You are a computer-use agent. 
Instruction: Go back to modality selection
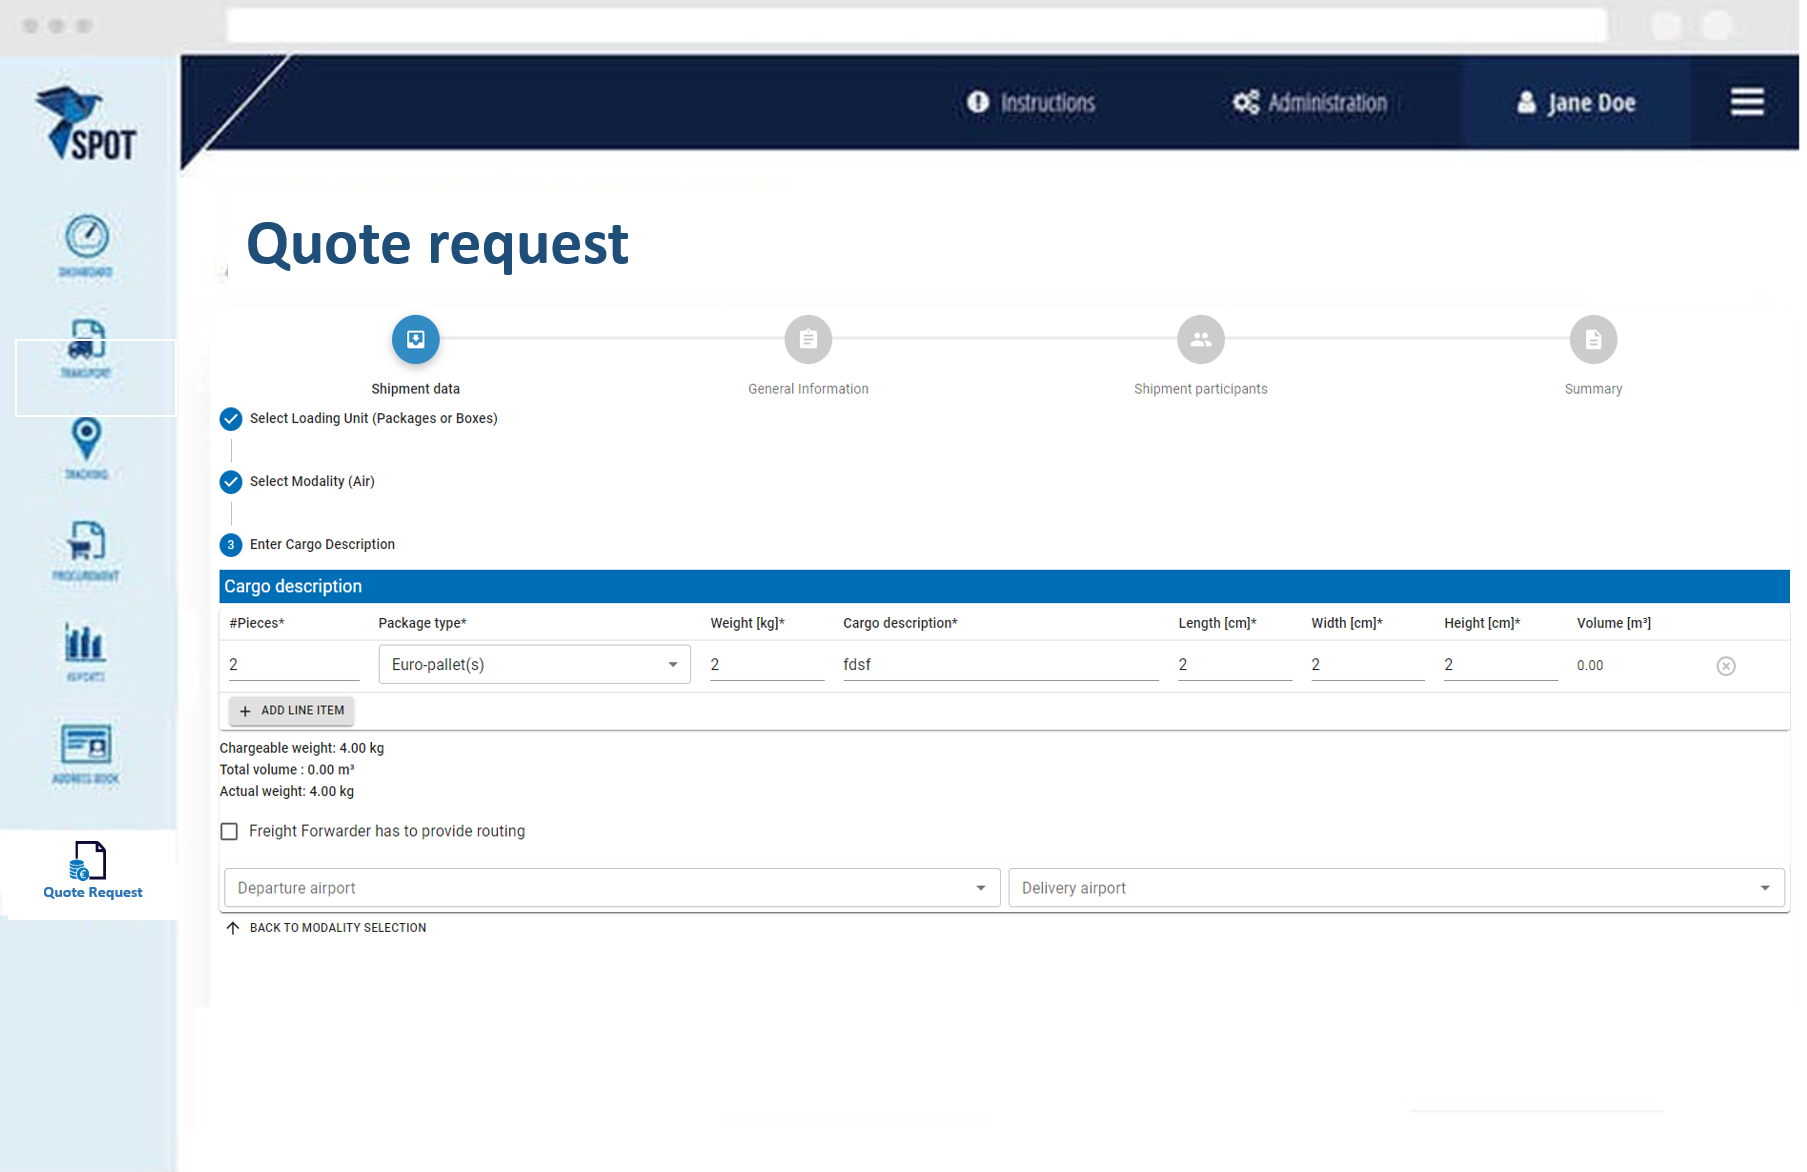pyautogui.click(x=327, y=928)
